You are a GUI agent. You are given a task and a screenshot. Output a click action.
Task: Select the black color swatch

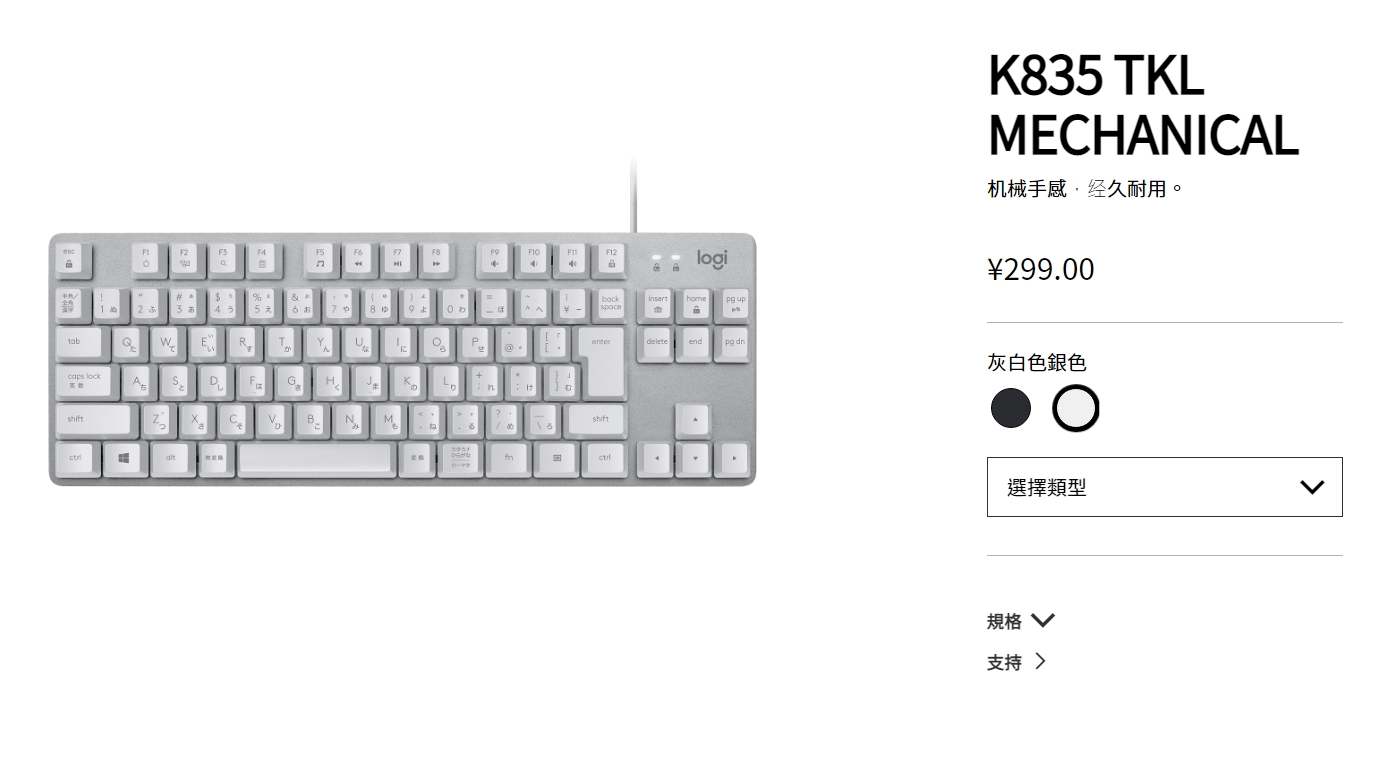tap(1010, 408)
